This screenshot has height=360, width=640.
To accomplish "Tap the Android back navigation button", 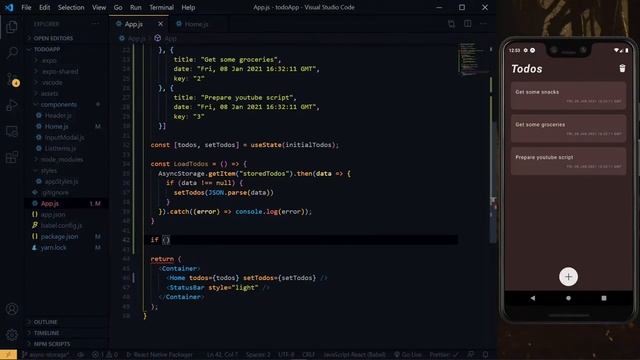I will [x=533, y=298].
